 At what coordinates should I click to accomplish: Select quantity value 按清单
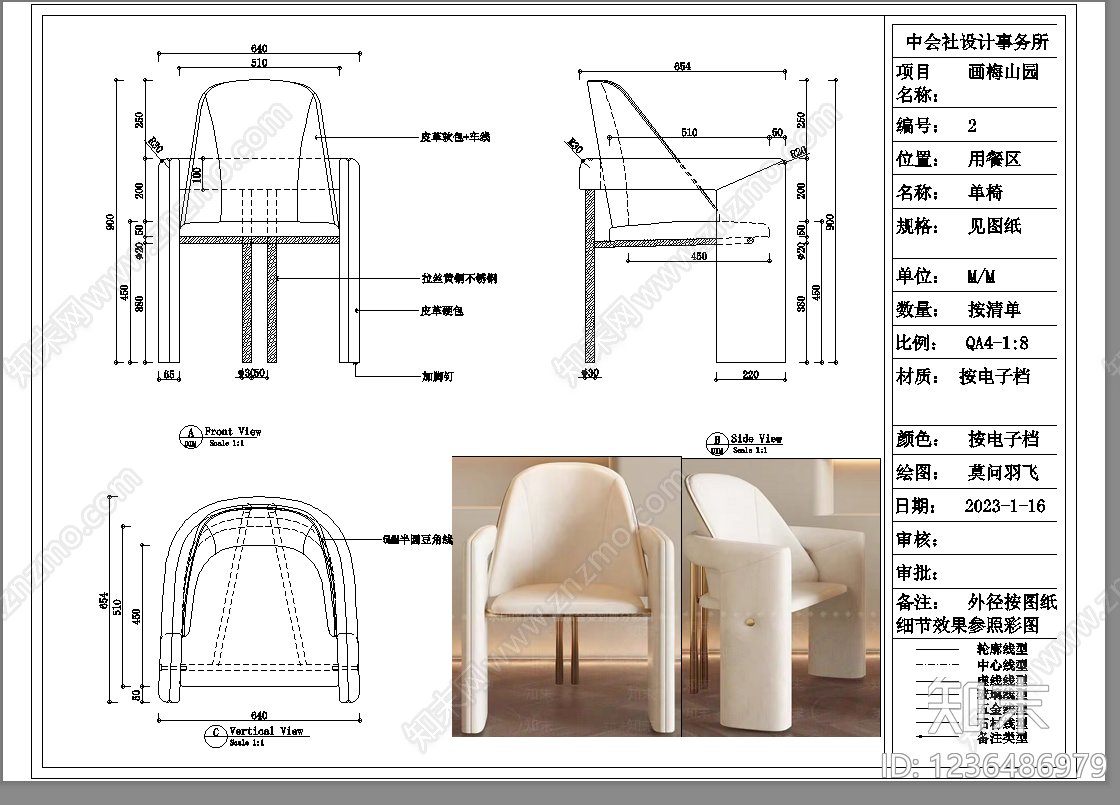coord(994,309)
